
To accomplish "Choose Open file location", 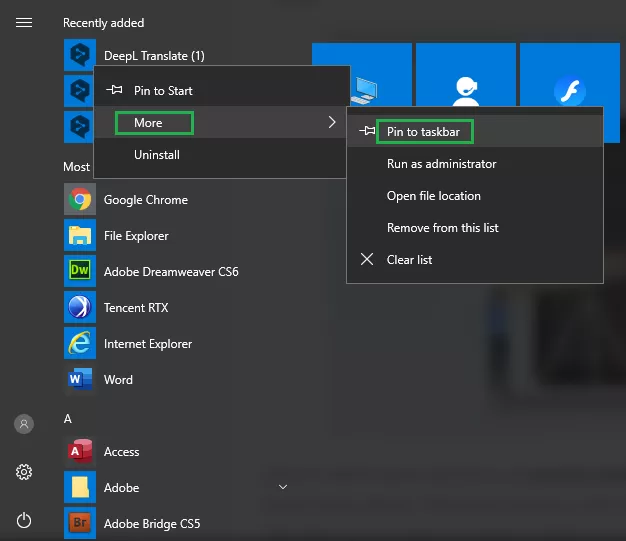I will (475, 196).
